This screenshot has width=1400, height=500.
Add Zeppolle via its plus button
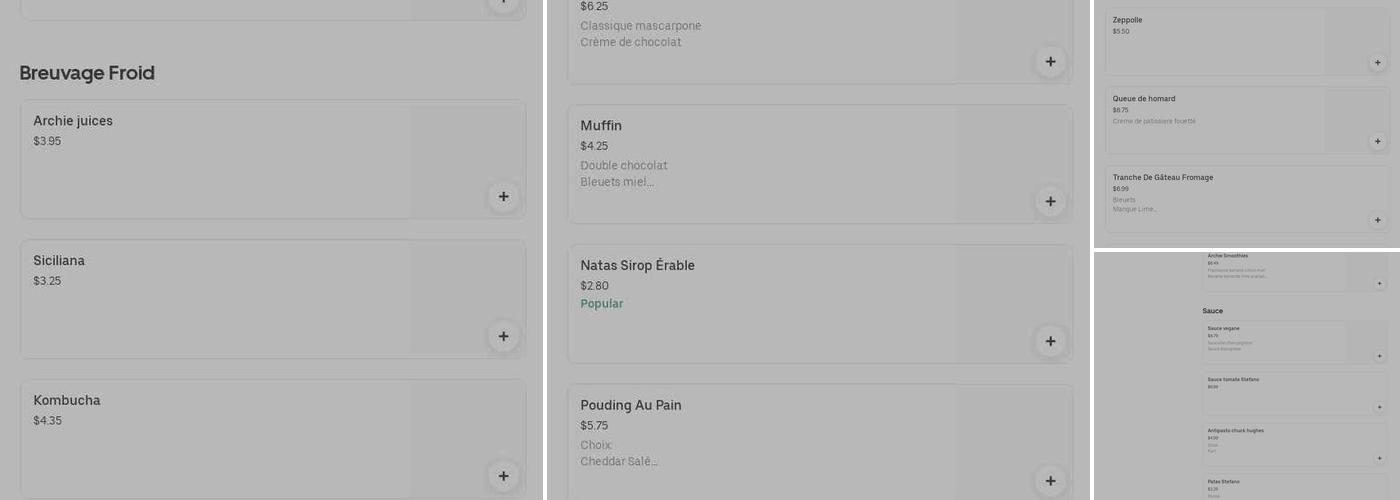click(x=1377, y=63)
